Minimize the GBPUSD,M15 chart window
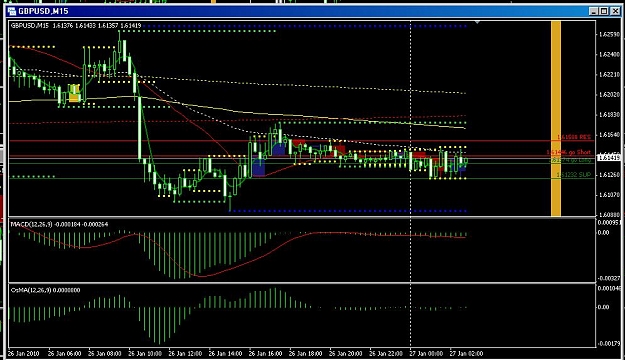The image size is (625, 360). (x=594, y=11)
